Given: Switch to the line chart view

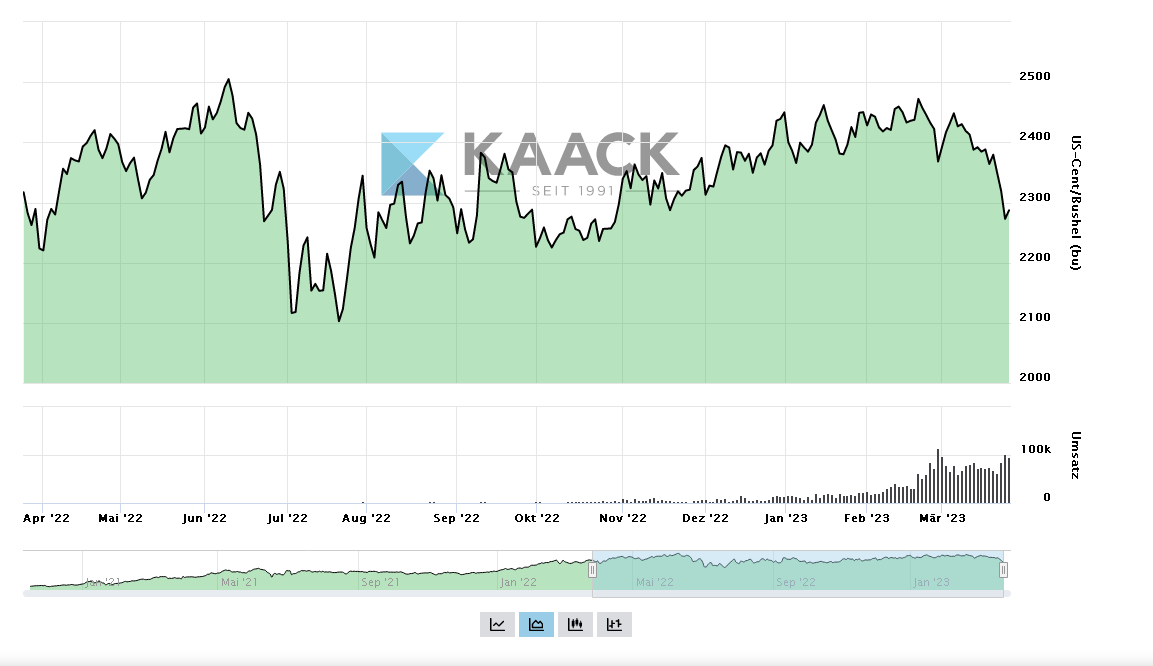Looking at the screenshot, I should [x=497, y=625].
